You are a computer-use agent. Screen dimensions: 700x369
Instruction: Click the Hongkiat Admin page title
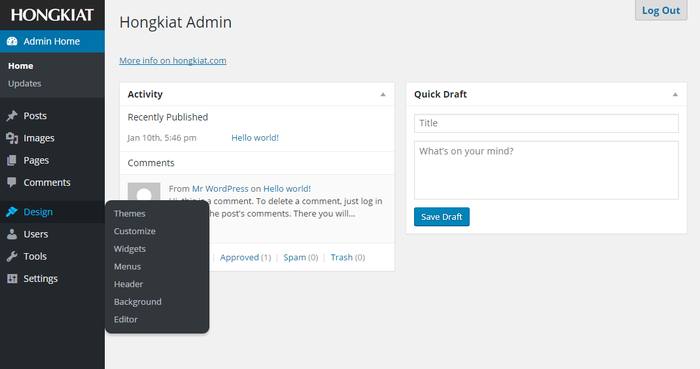175,22
